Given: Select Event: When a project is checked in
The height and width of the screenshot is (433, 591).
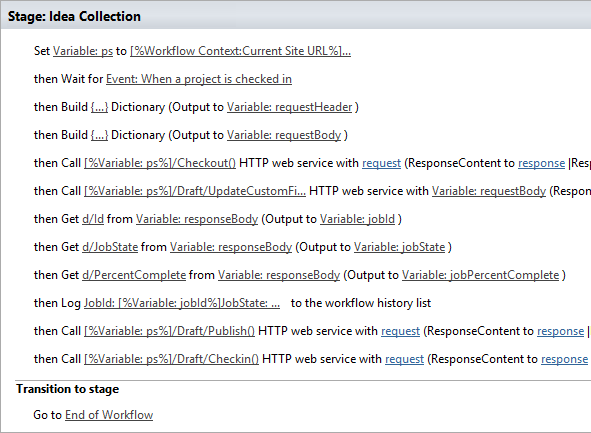Looking at the screenshot, I should click(x=199, y=79).
